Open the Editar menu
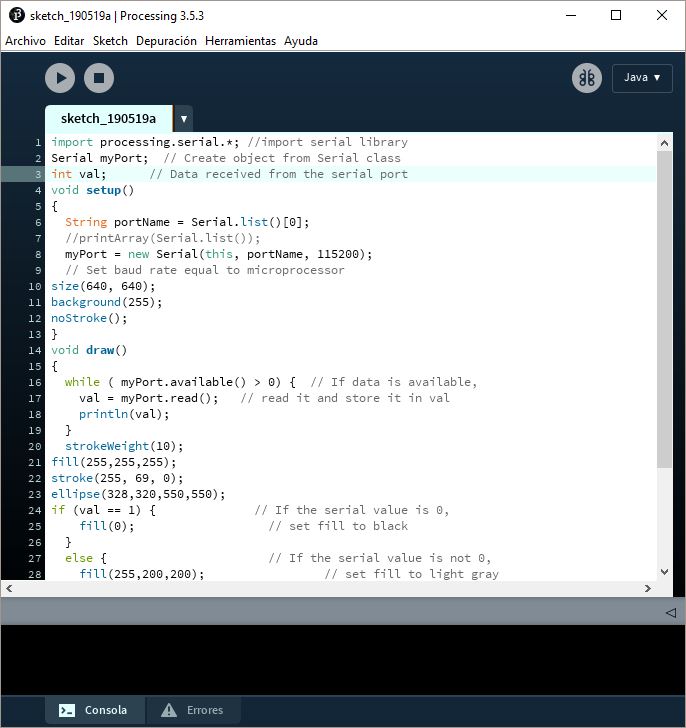This screenshot has height=728, width=686. pyautogui.click(x=69, y=41)
